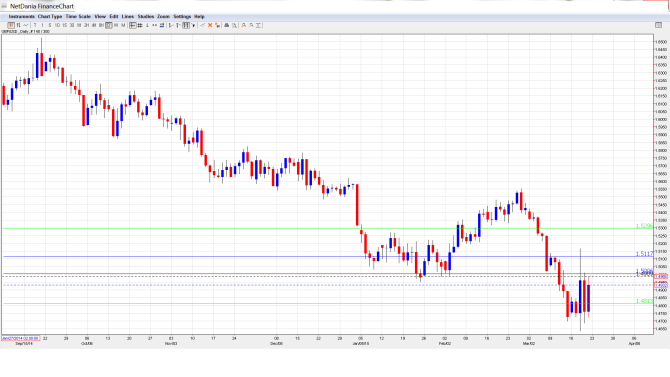Switch to the 8-hour time scale
The width and height of the screenshot is (670, 377).
101,25
